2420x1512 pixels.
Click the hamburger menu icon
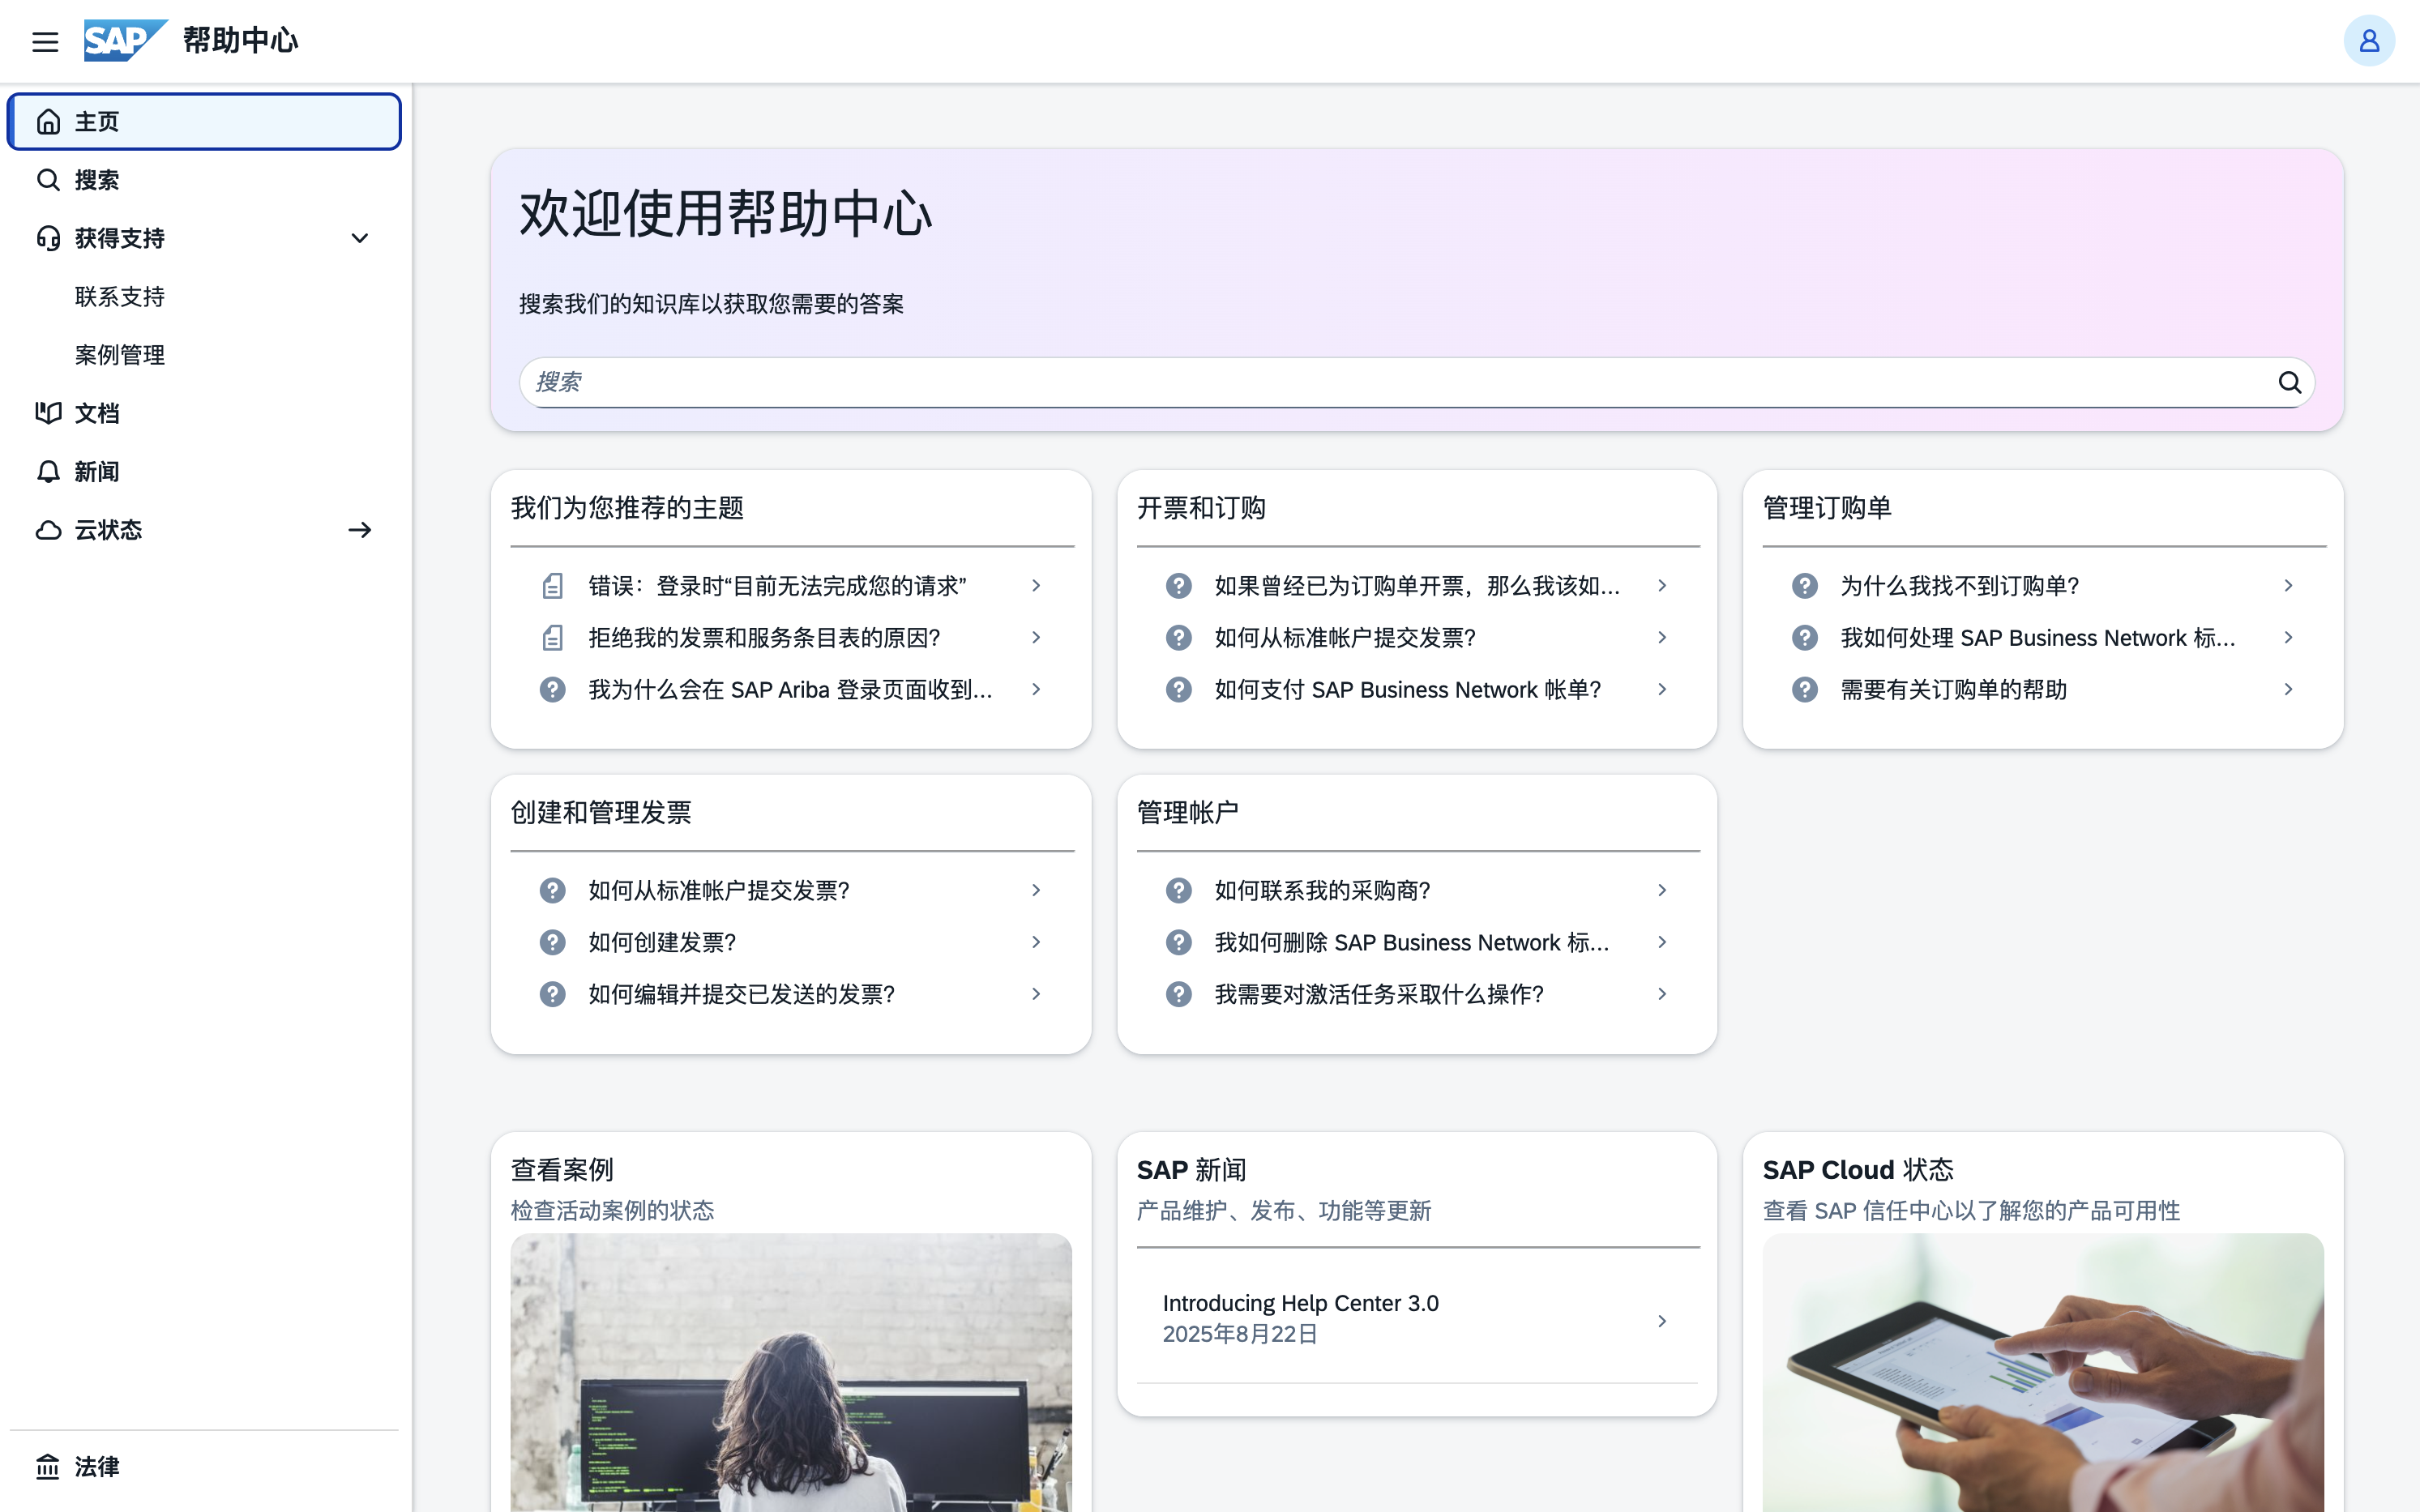pos(45,41)
